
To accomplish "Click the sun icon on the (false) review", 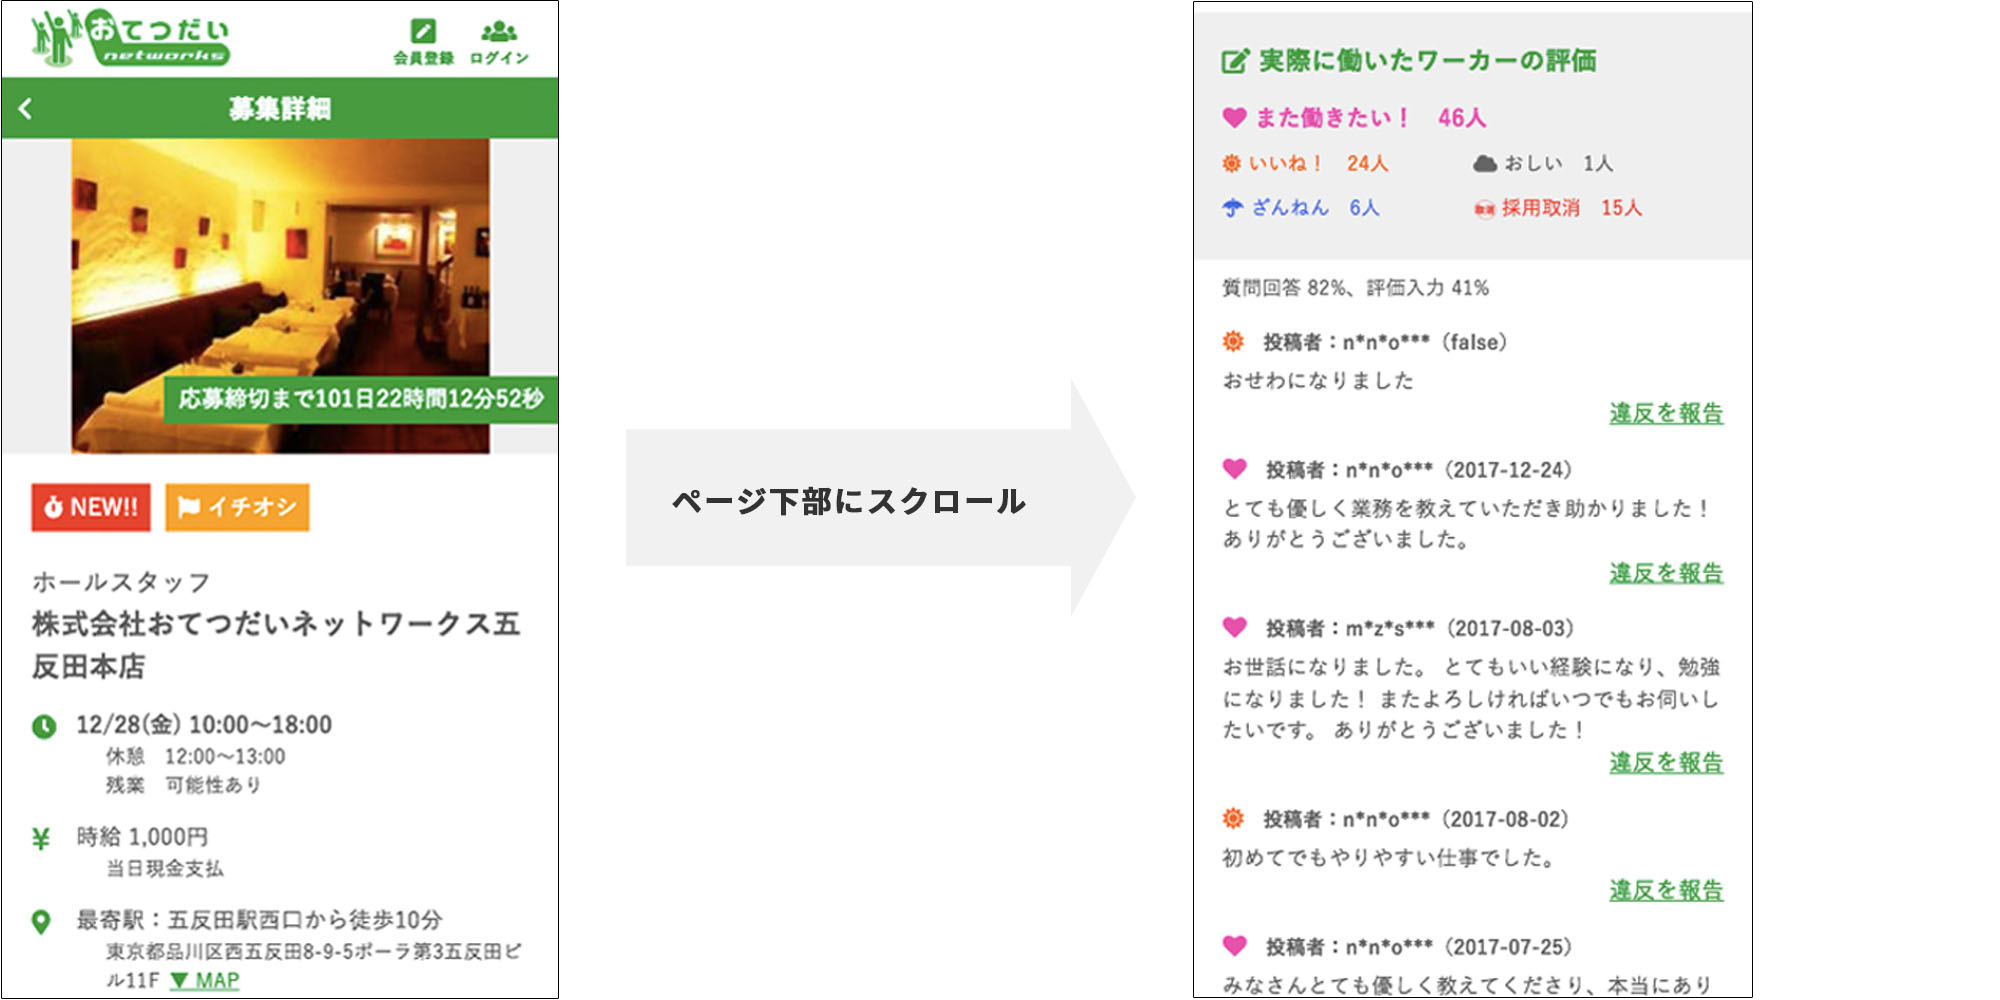I will [x=1233, y=342].
